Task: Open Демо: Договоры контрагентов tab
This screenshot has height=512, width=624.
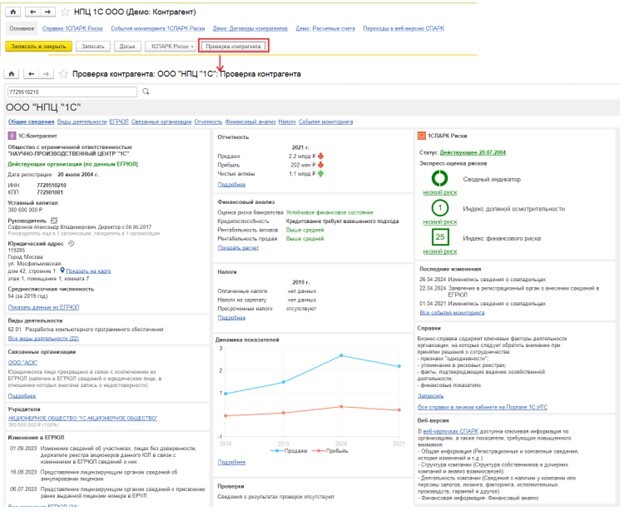Action: coord(250,29)
